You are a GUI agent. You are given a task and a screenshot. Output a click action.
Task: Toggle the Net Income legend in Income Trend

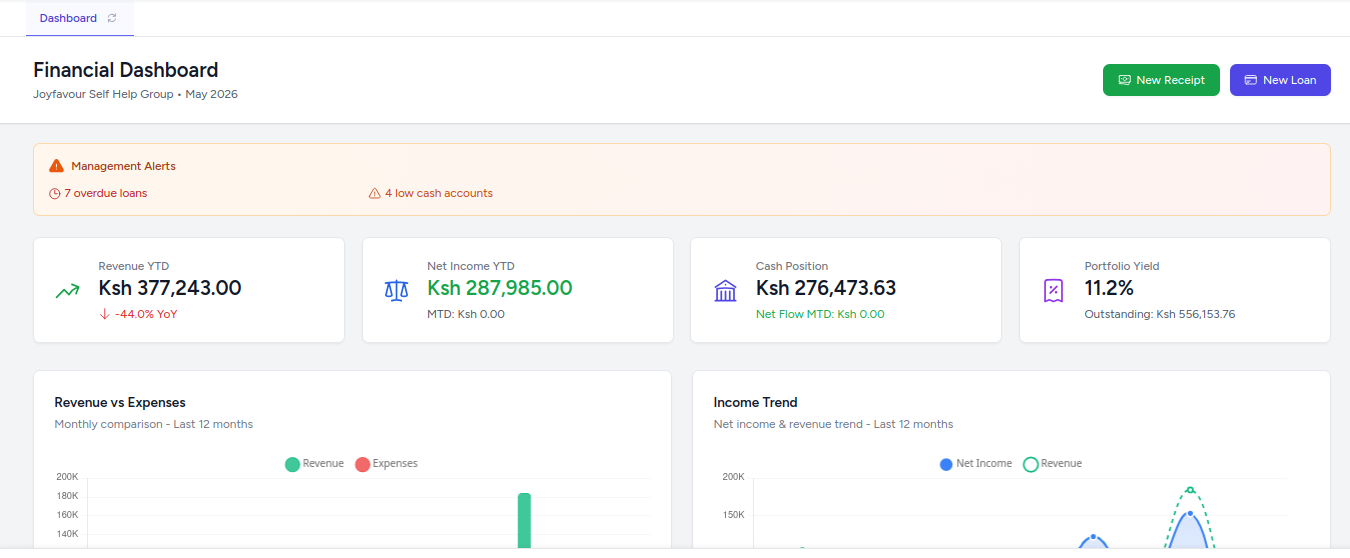(976, 464)
